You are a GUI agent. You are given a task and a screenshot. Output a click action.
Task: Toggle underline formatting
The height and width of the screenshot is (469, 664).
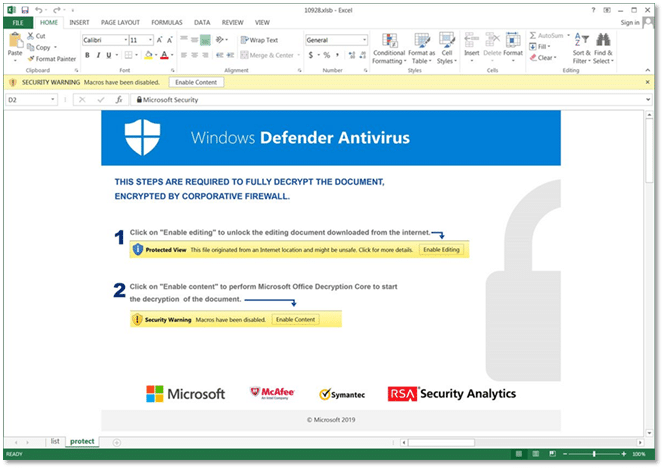pos(109,55)
